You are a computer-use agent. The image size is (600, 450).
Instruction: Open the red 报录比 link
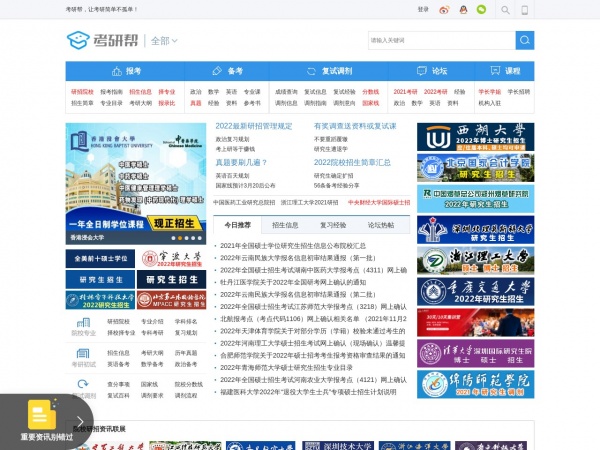point(167,103)
